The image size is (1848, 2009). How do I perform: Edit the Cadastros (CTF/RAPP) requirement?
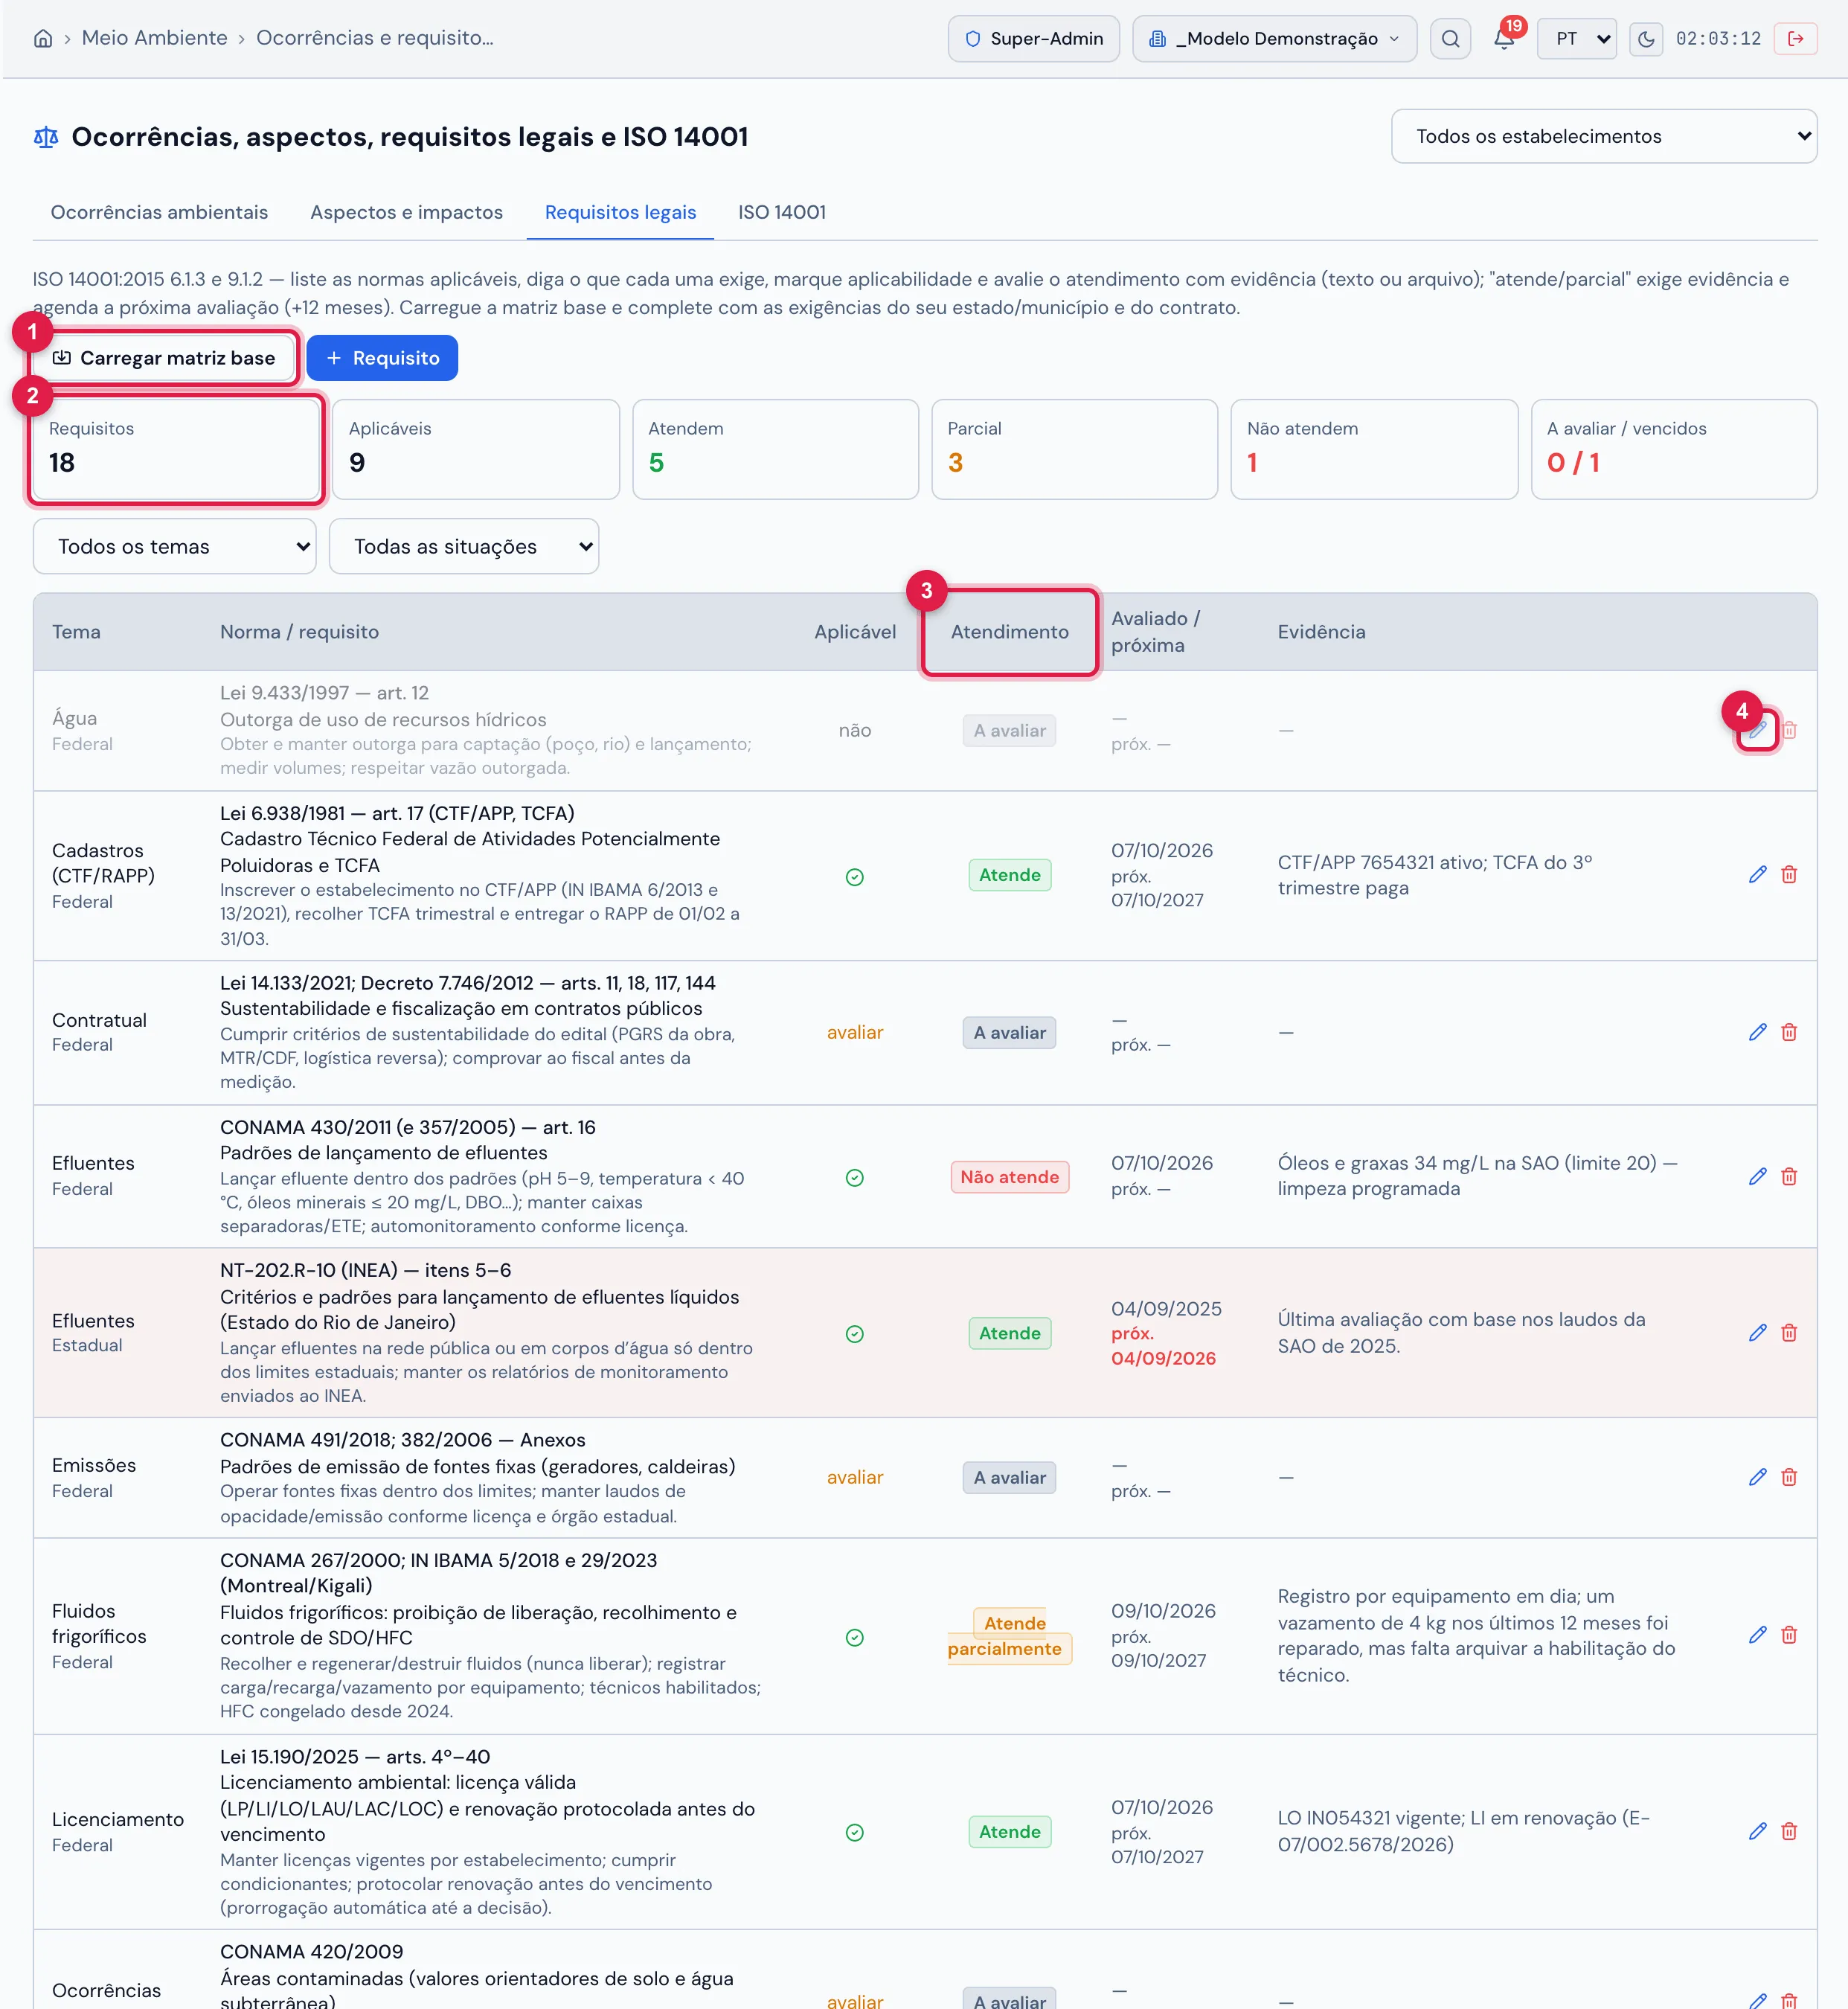(x=1757, y=875)
